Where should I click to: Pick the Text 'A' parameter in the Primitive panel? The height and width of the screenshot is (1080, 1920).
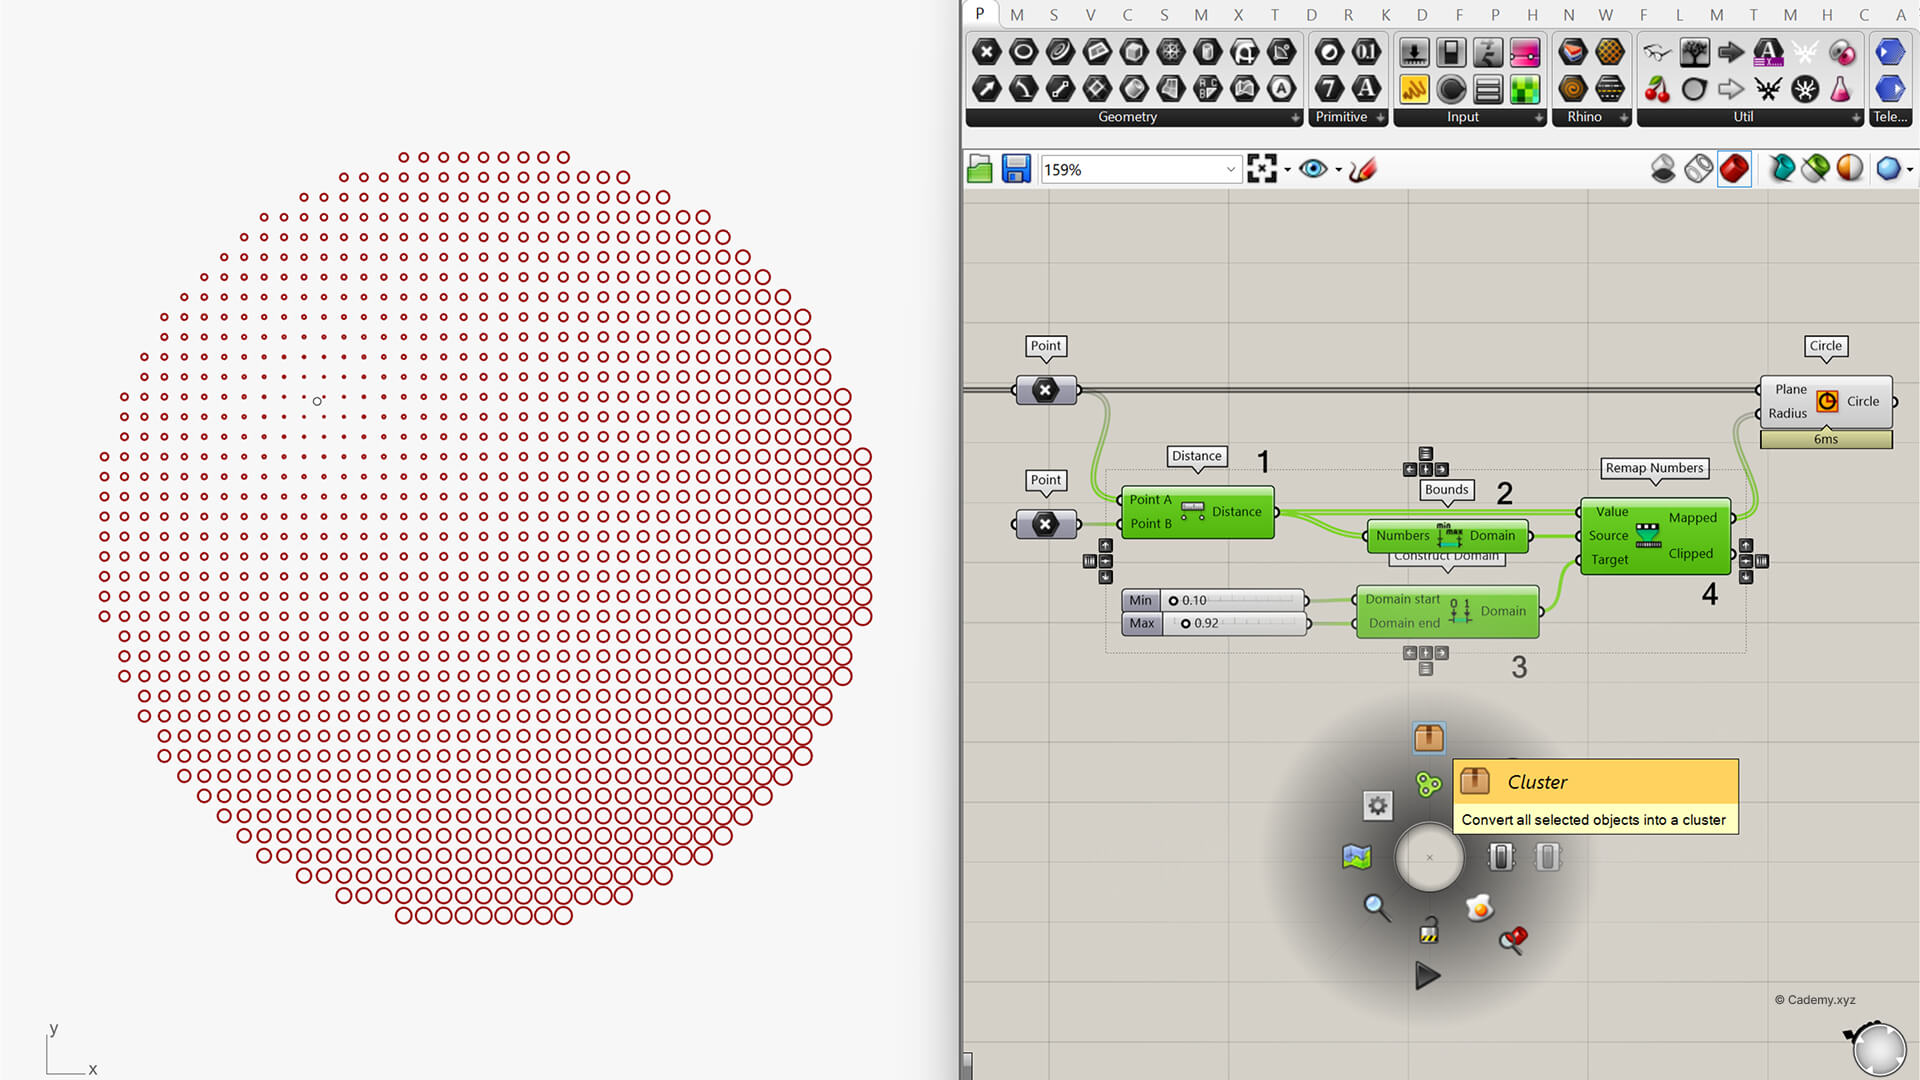tap(1366, 89)
